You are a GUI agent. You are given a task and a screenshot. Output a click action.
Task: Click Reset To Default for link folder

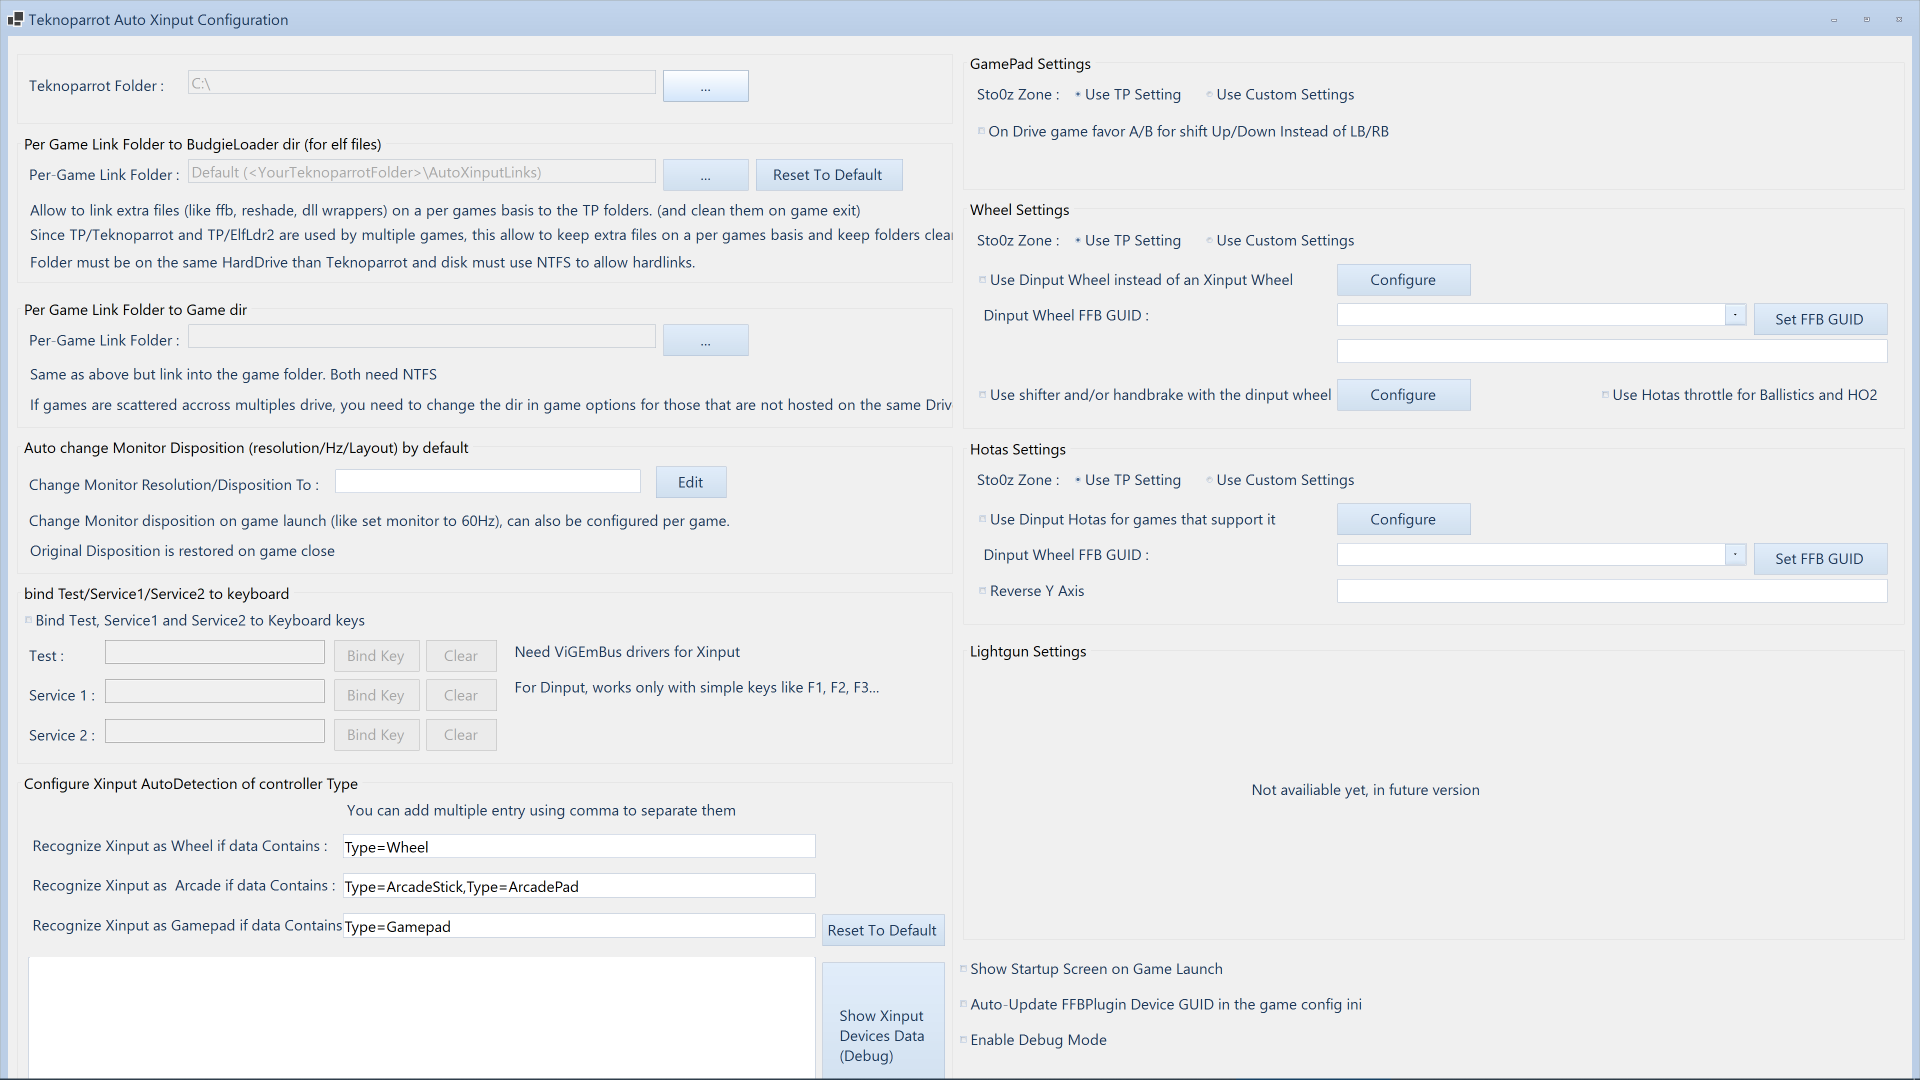coord(828,175)
